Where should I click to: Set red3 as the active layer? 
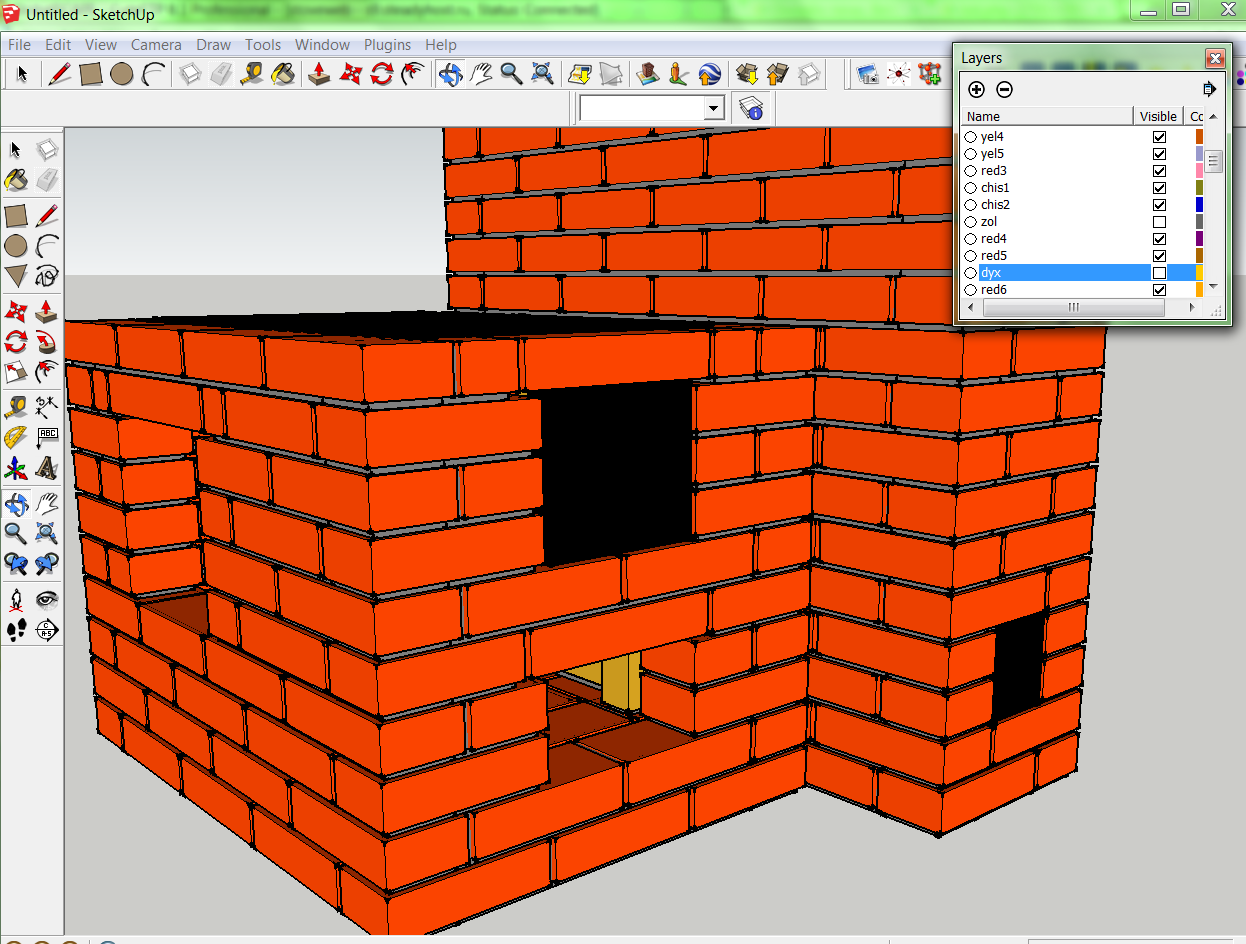[970, 171]
